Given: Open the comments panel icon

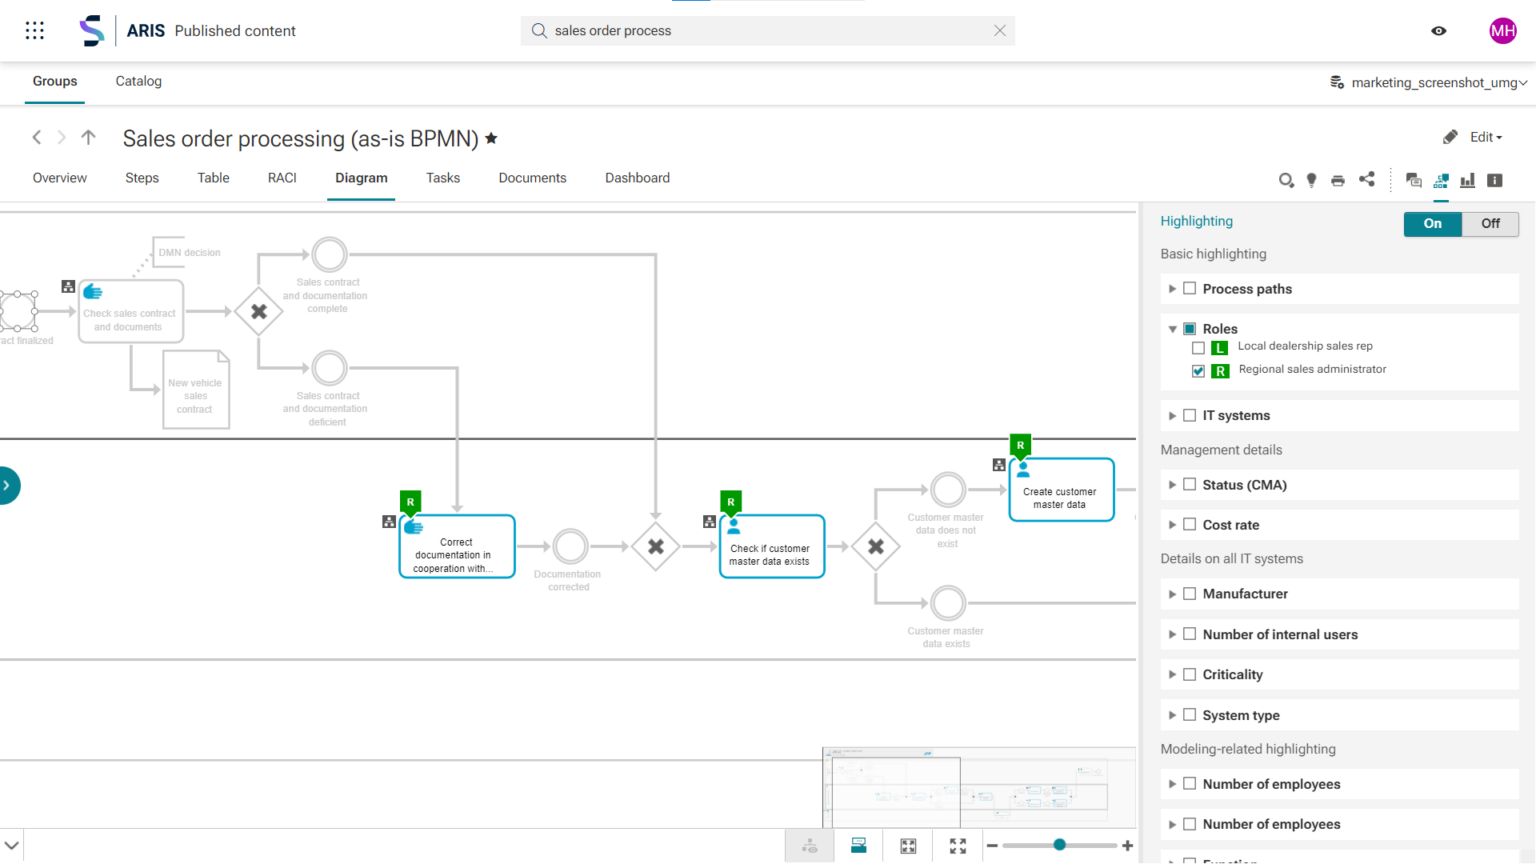Looking at the screenshot, I should click(1413, 180).
